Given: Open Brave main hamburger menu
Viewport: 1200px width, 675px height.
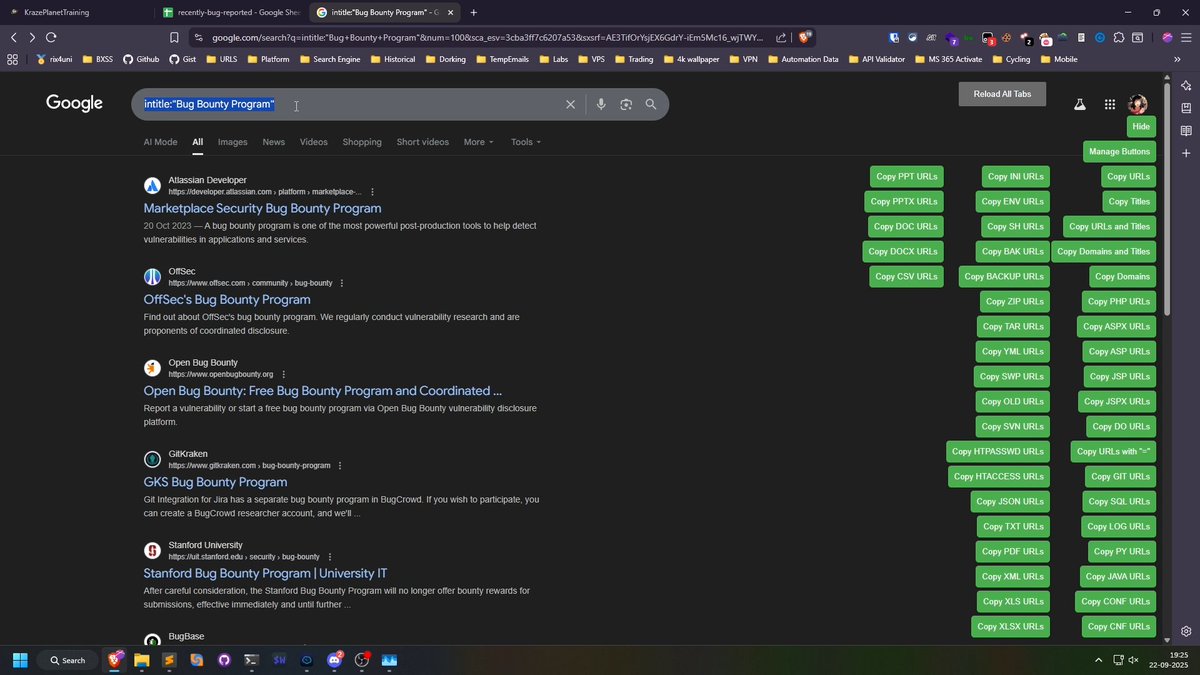Looking at the screenshot, I should 1185,37.
